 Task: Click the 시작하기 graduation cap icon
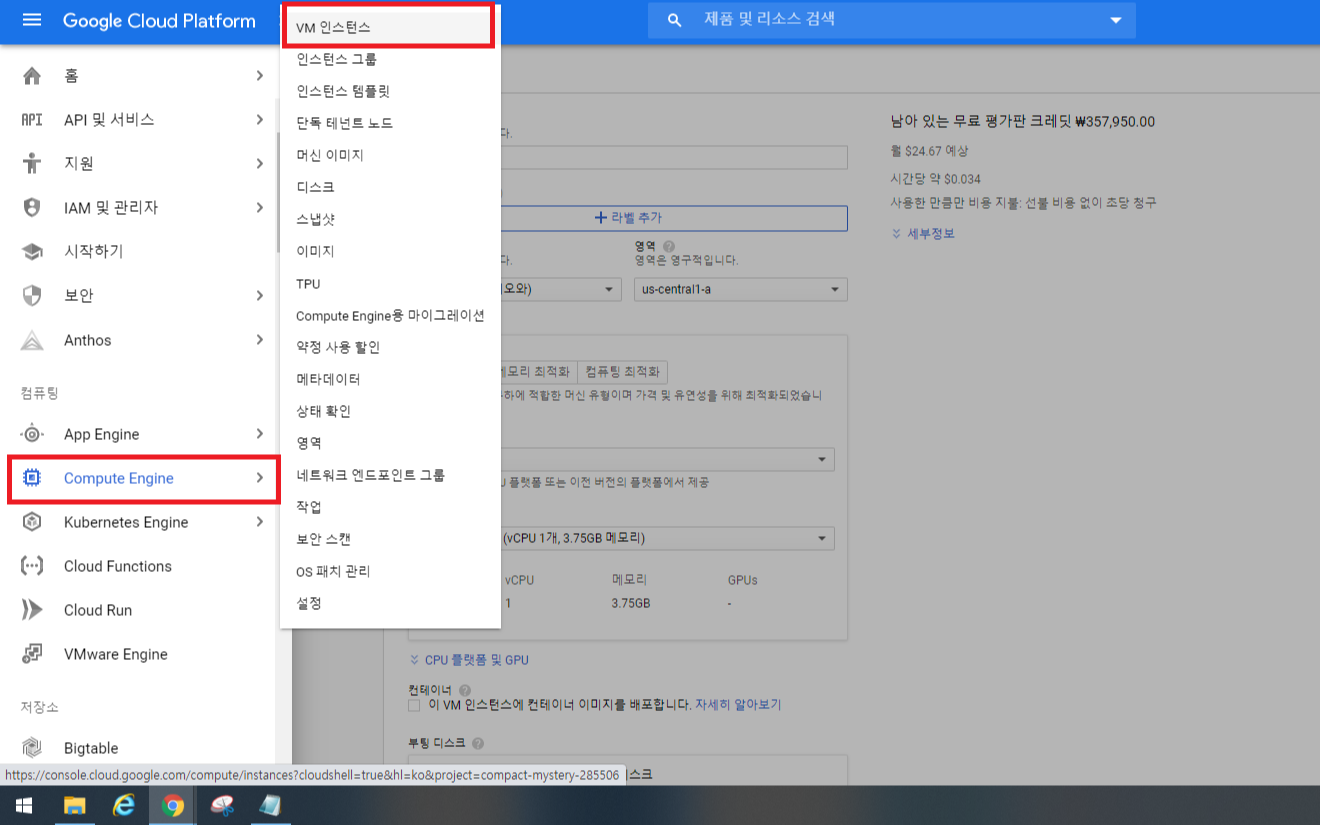32,251
